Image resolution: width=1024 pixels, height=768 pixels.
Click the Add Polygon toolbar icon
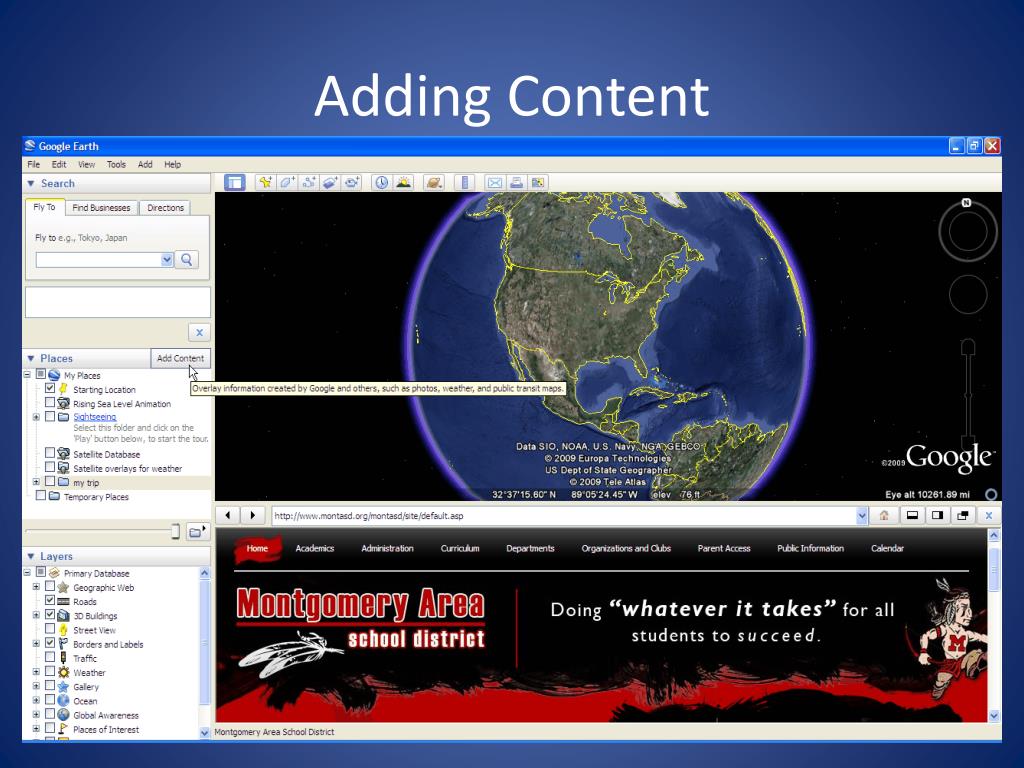pyautogui.click(x=287, y=182)
